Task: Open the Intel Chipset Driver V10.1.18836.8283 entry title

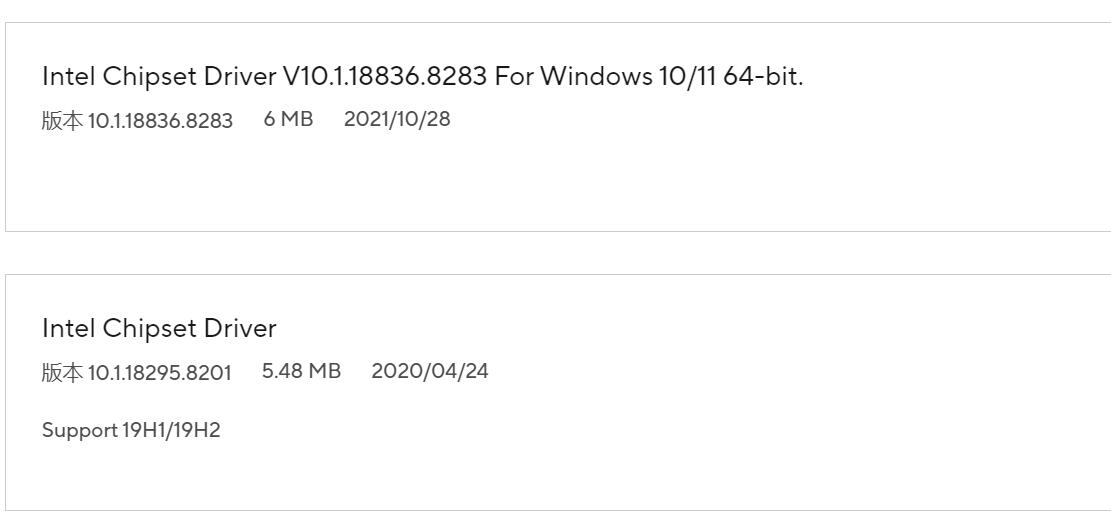Action: pyautogui.click(x=422, y=77)
